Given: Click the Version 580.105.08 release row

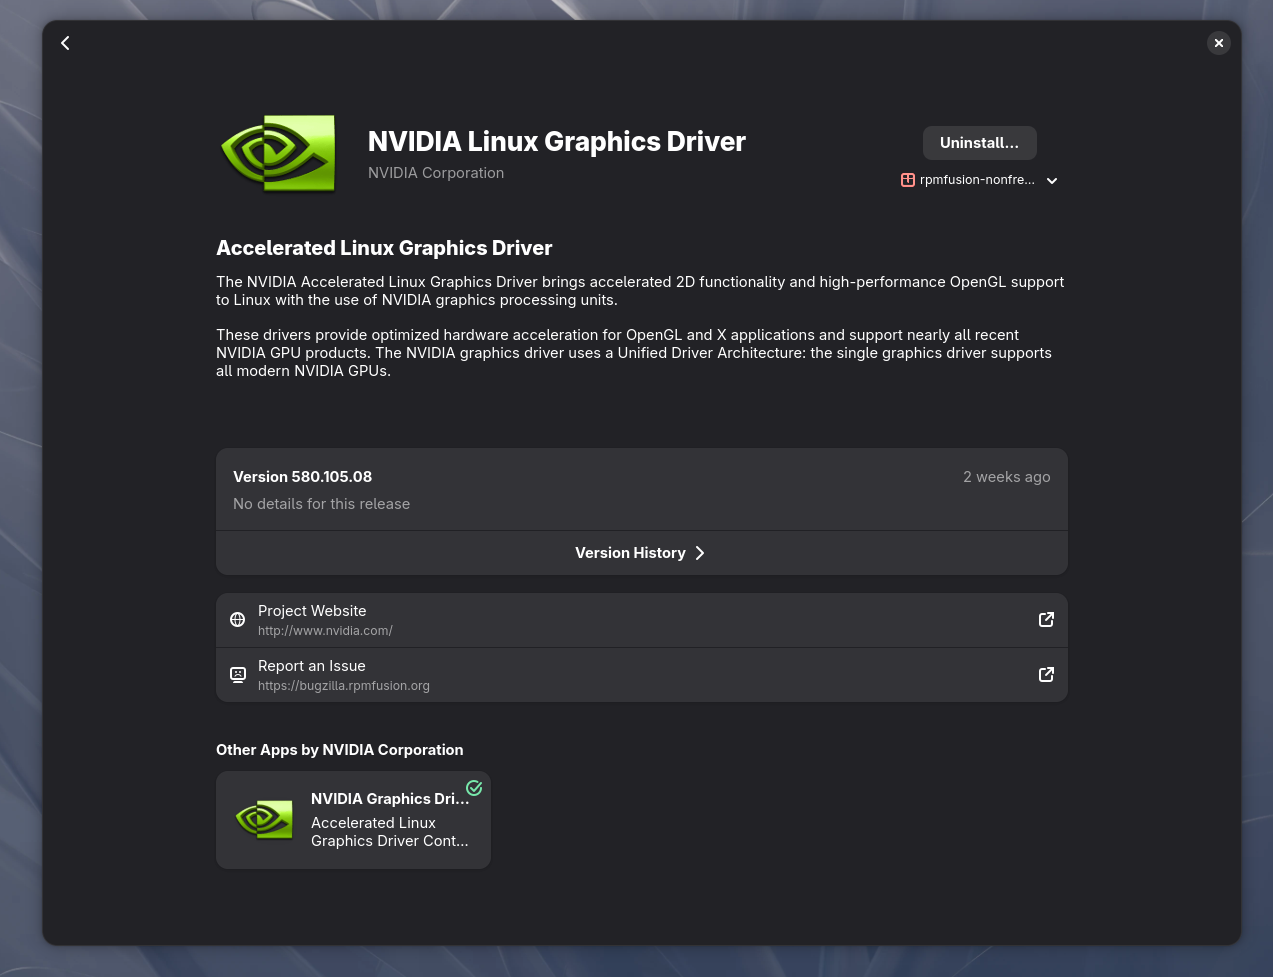Looking at the screenshot, I should (642, 490).
